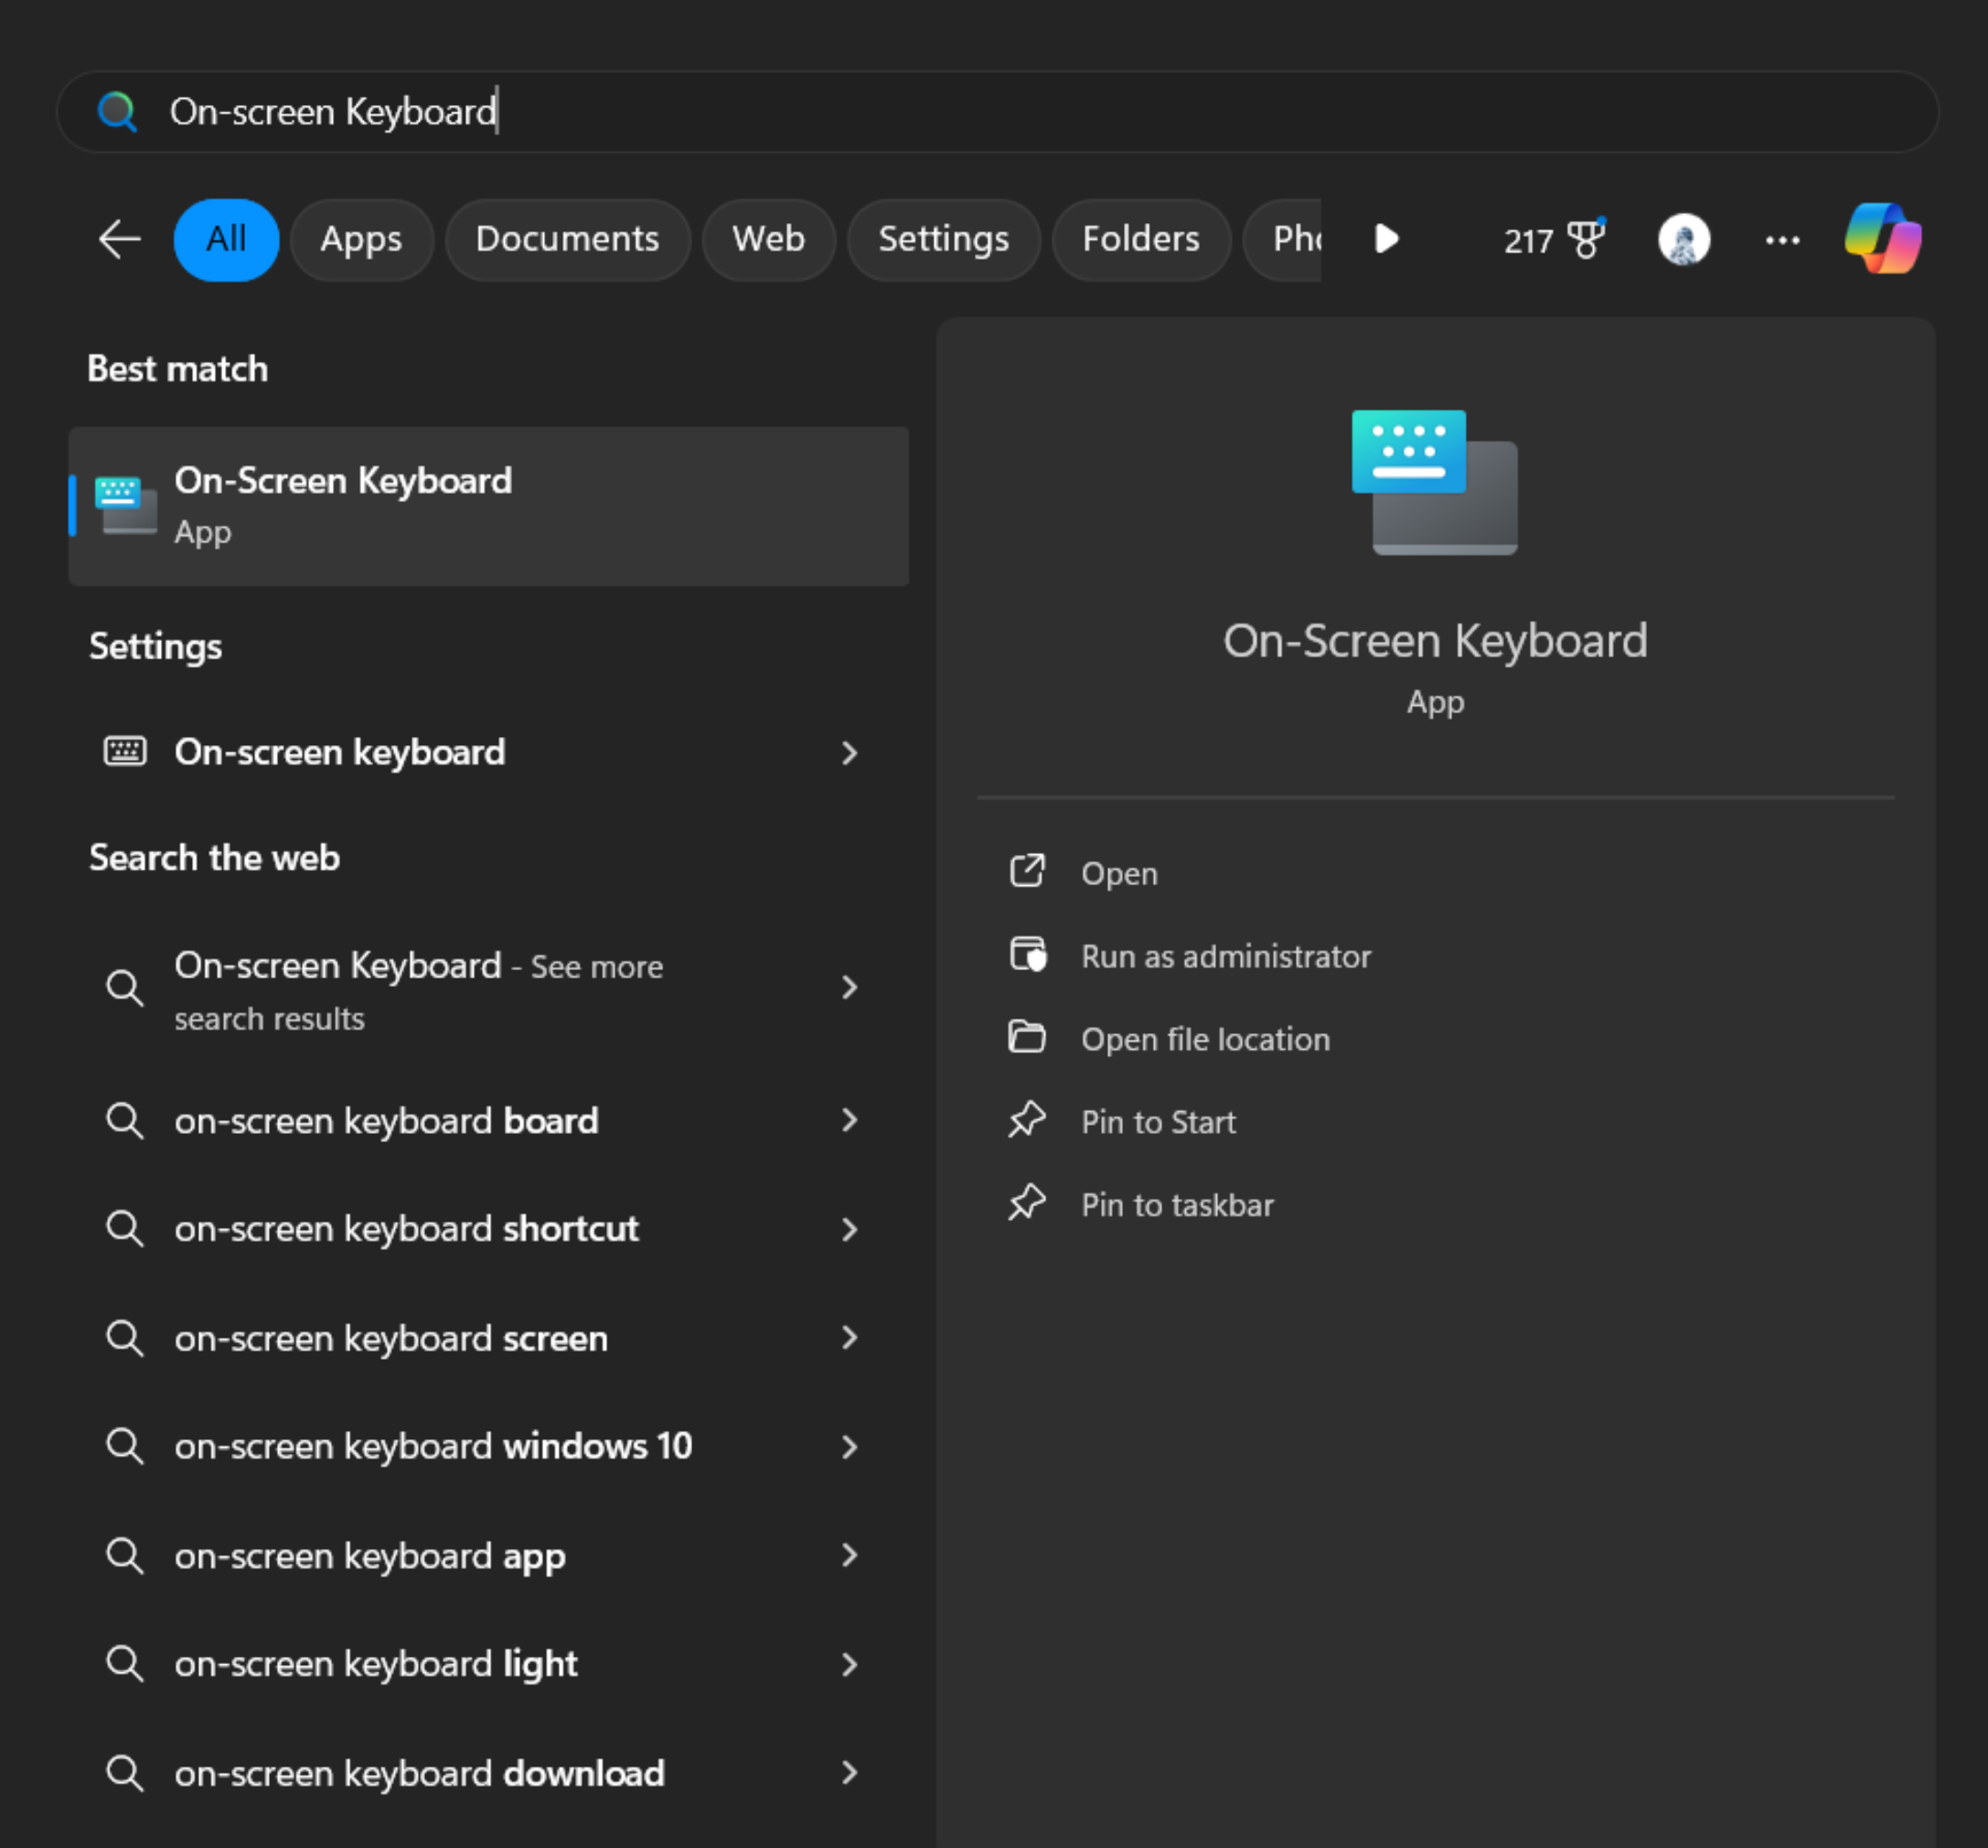The image size is (1988, 1848).
Task: Expand 'on-screen keyboard app' chevron
Action: 850,1555
